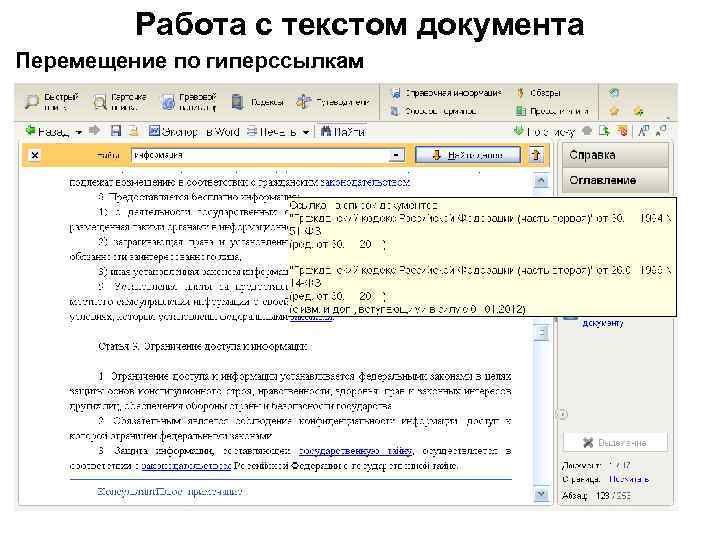Toggle the Найти binoculars search button
Image resolution: width=720 pixels, height=540 pixels.
(x=343, y=132)
